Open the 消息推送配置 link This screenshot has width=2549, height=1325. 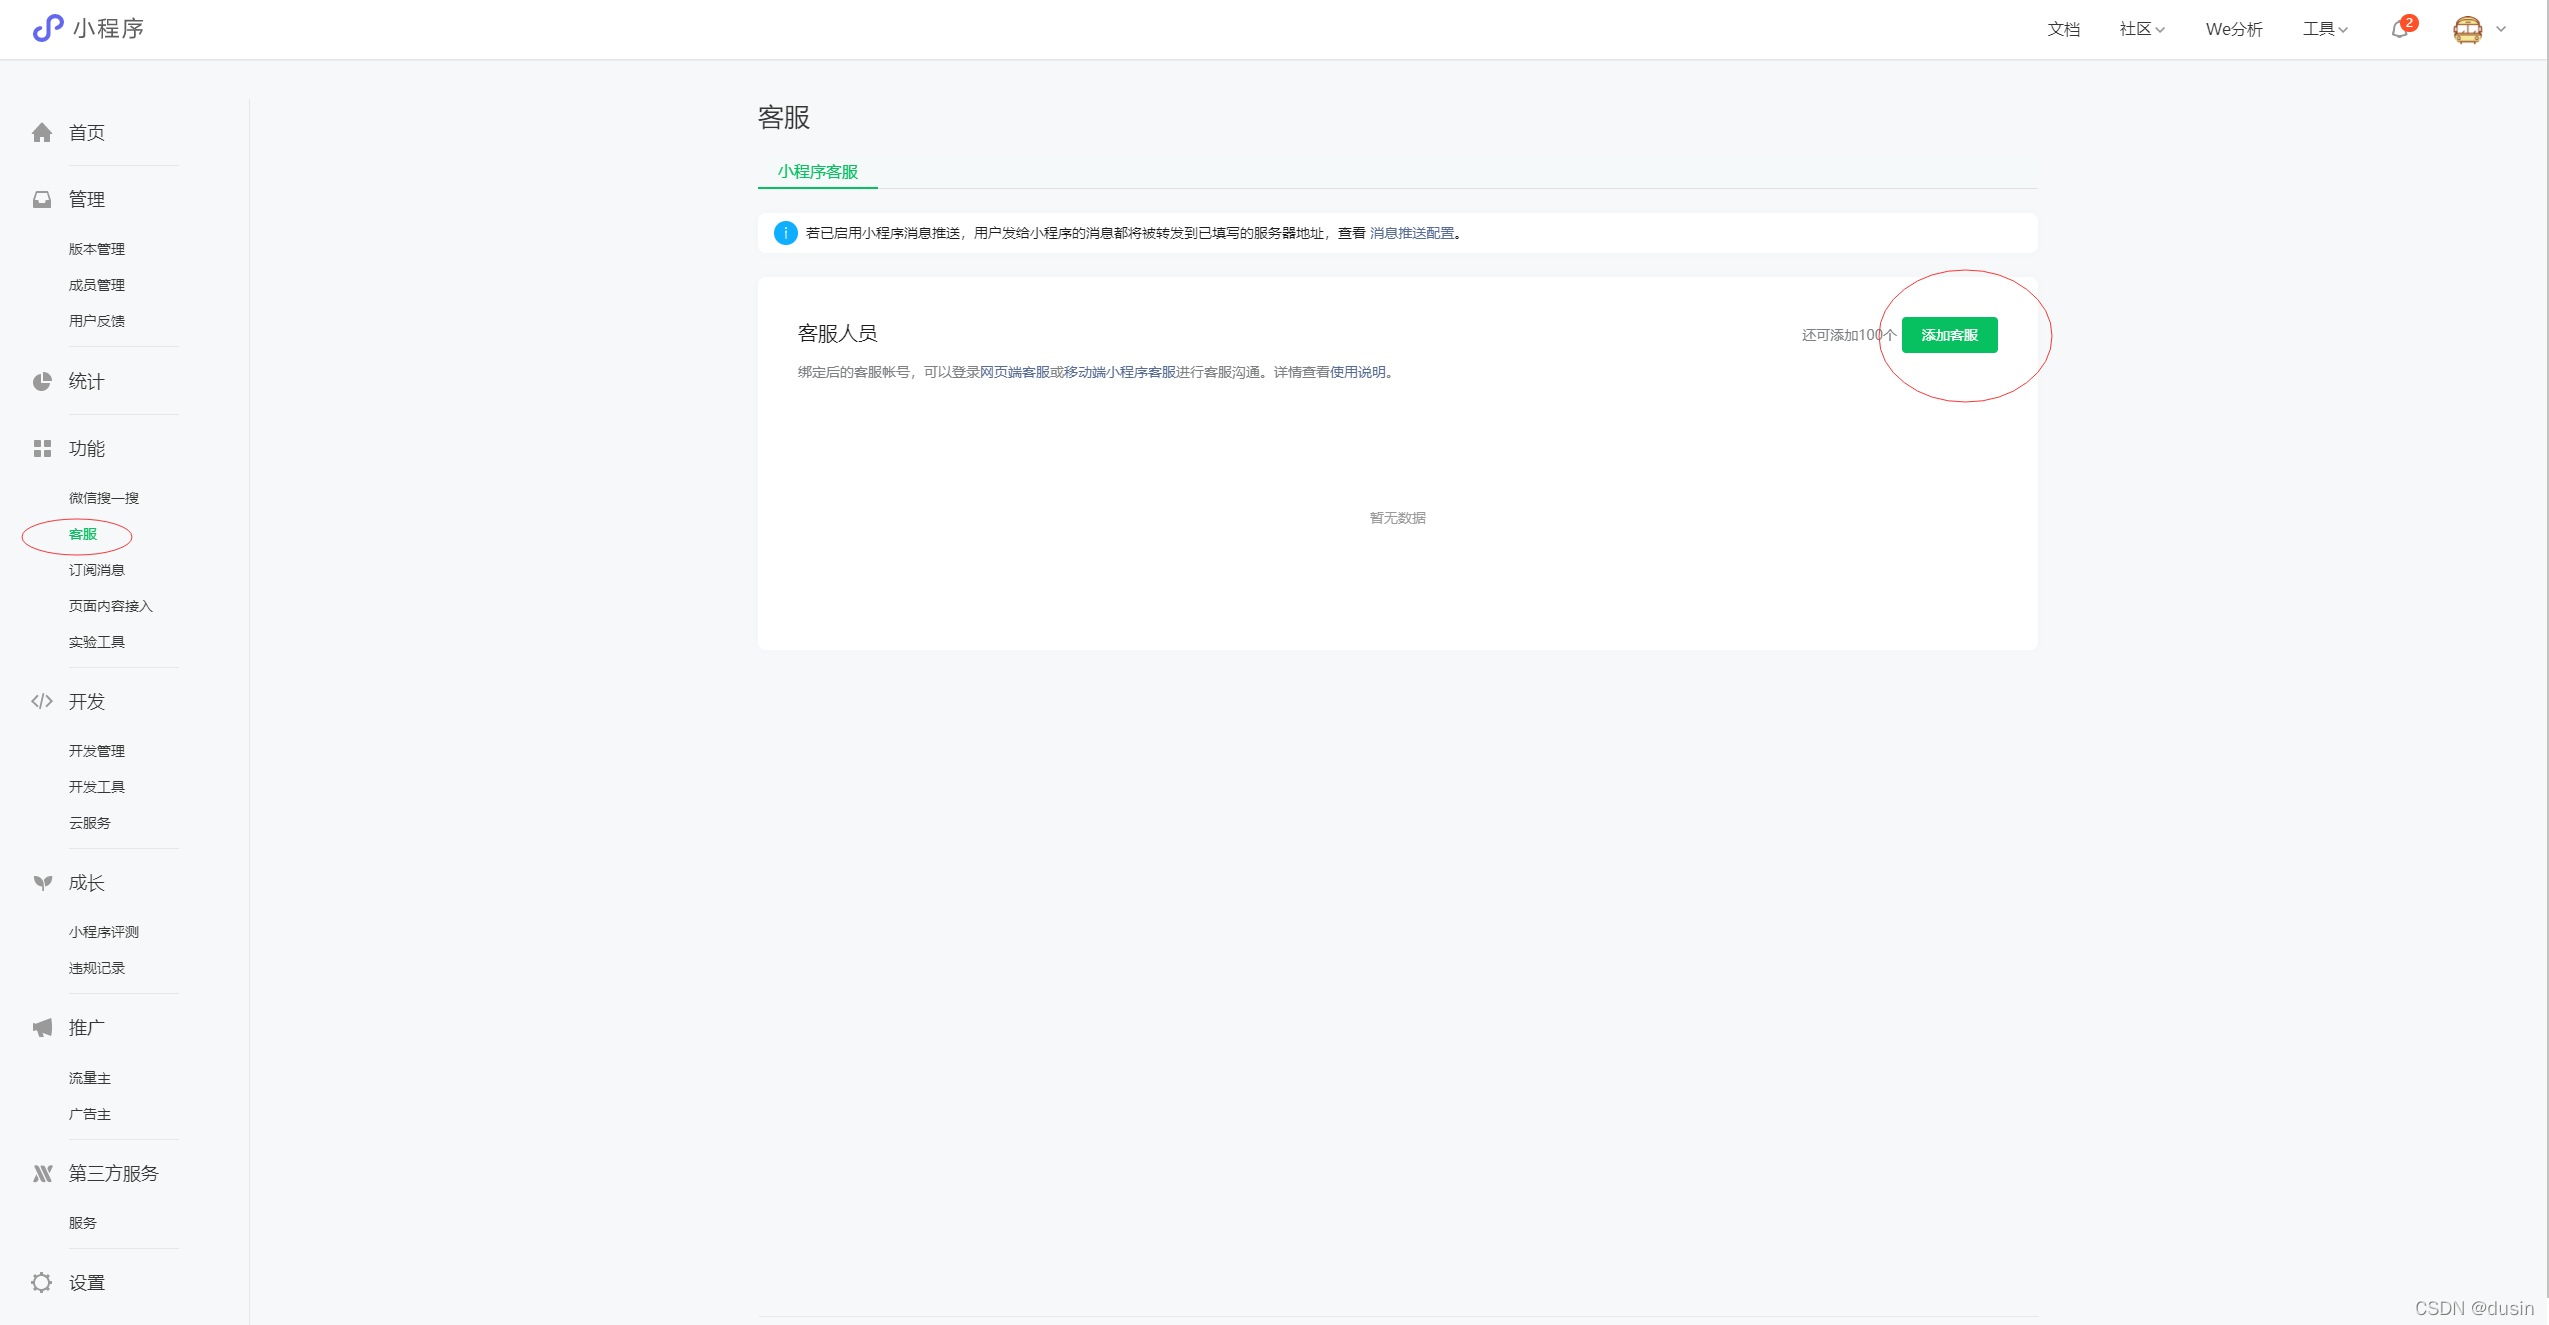coord(1411,233)
